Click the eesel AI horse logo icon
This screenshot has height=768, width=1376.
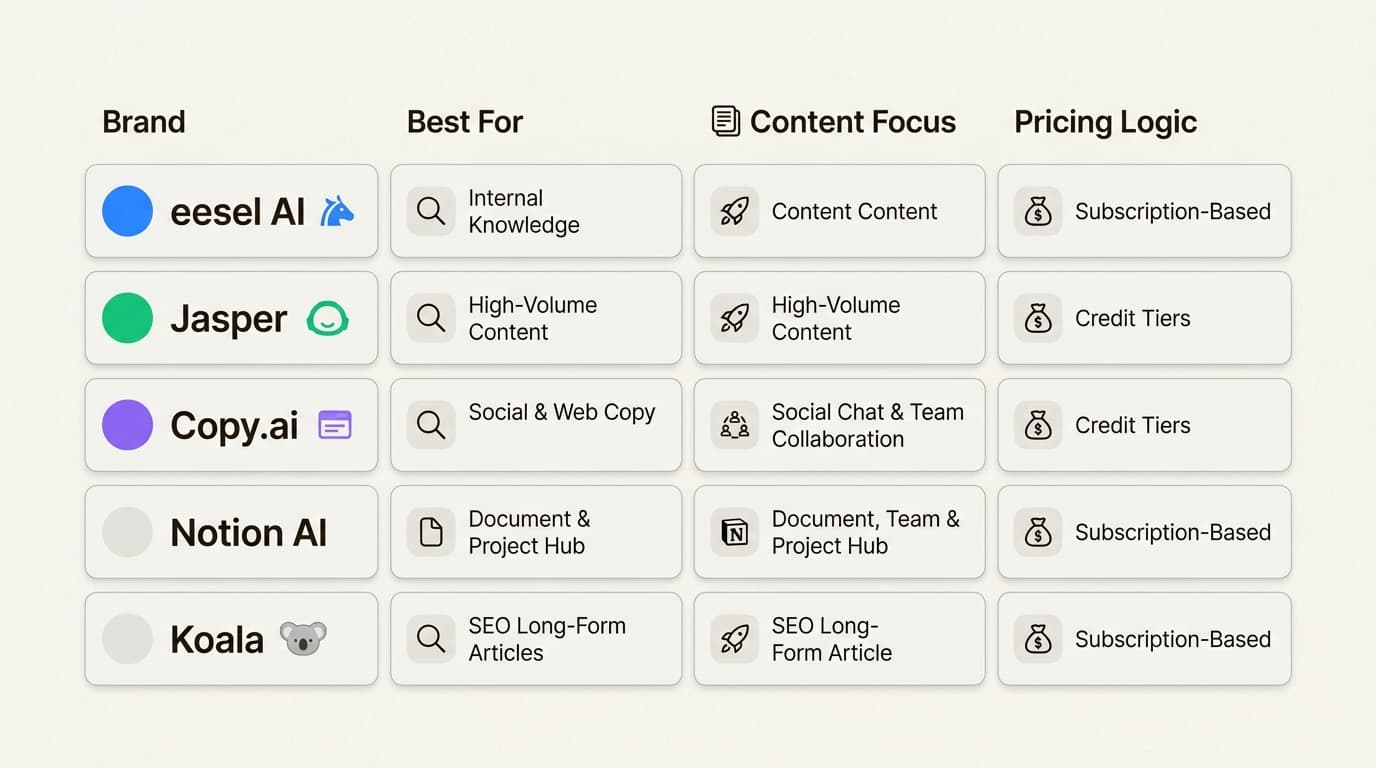pos(337,211)
